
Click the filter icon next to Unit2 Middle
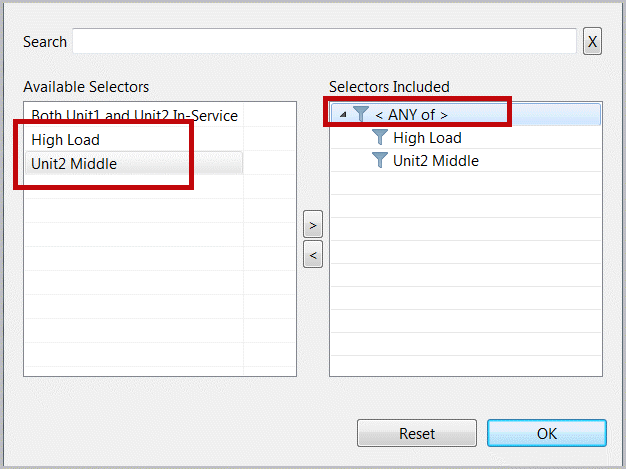click(380, 160)
